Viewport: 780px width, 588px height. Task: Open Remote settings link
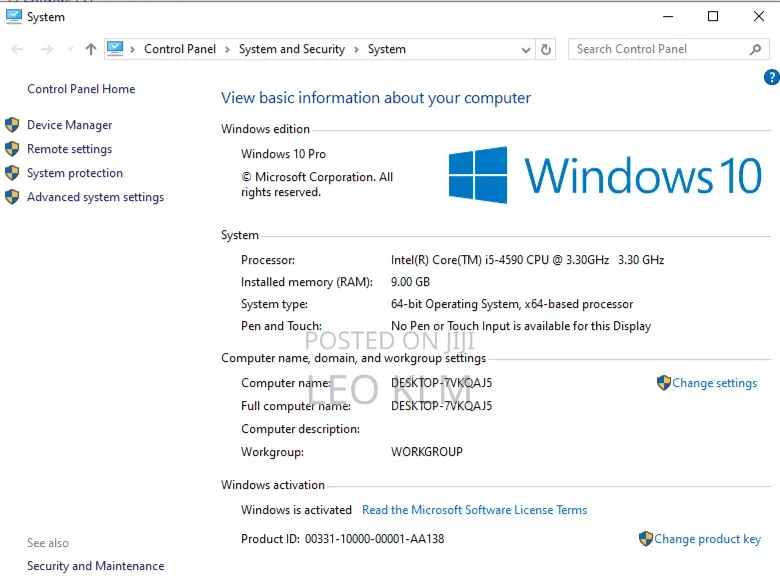point(70,149)
